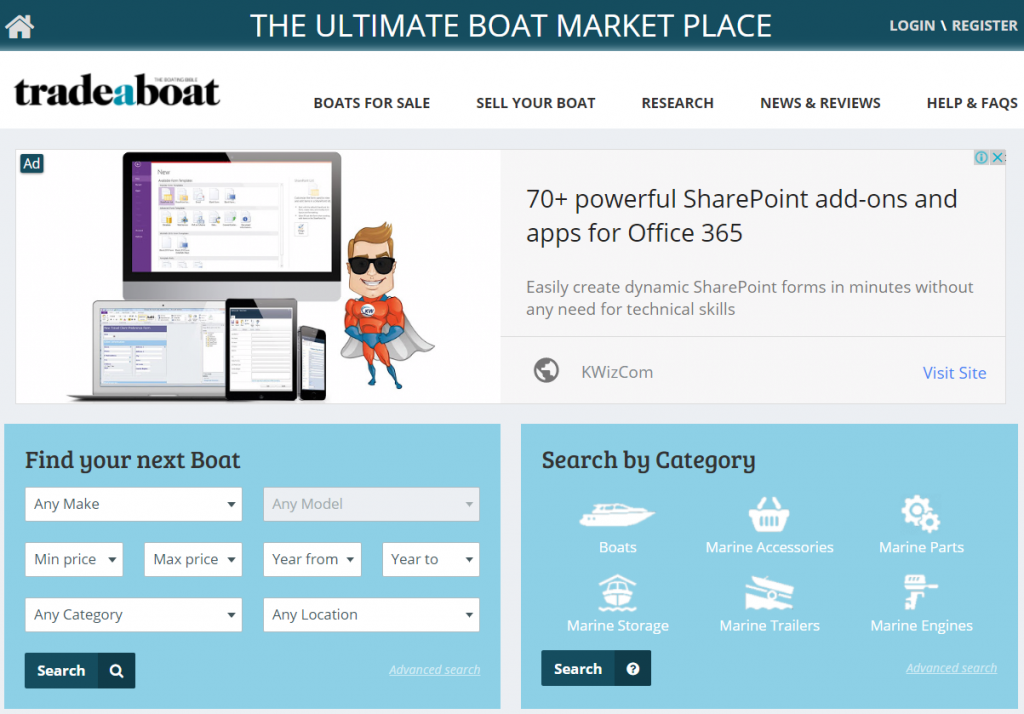The height and width of the screenshot is (714, 1024).
Task: Click the question mark icon on category Search
Action: [x=632, y=668]
